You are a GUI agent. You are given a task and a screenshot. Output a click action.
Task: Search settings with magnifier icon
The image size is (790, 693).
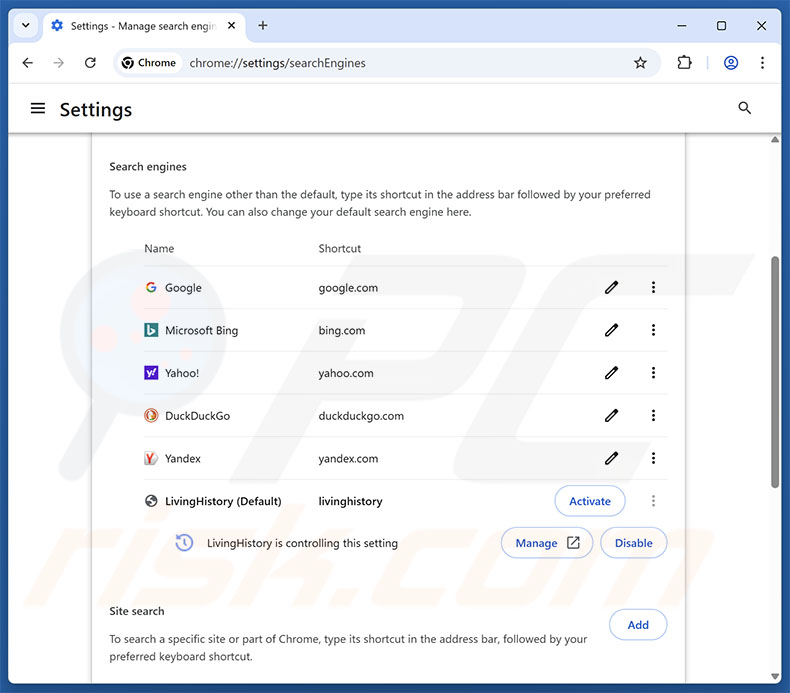click(x=744, y=108)
